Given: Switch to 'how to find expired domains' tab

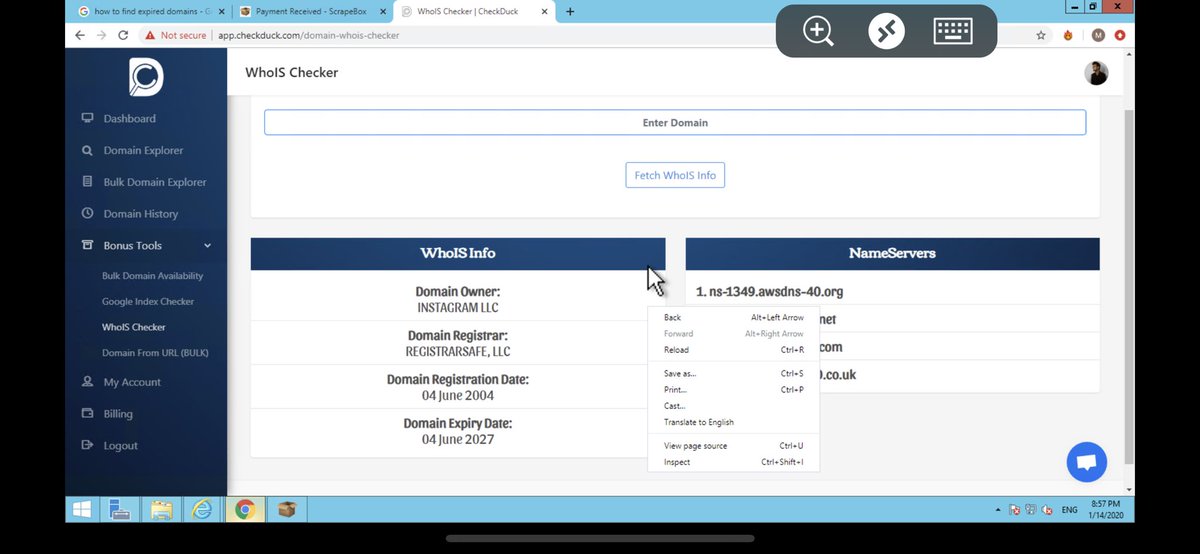Looking at the screenshot, I should (152, 12).
